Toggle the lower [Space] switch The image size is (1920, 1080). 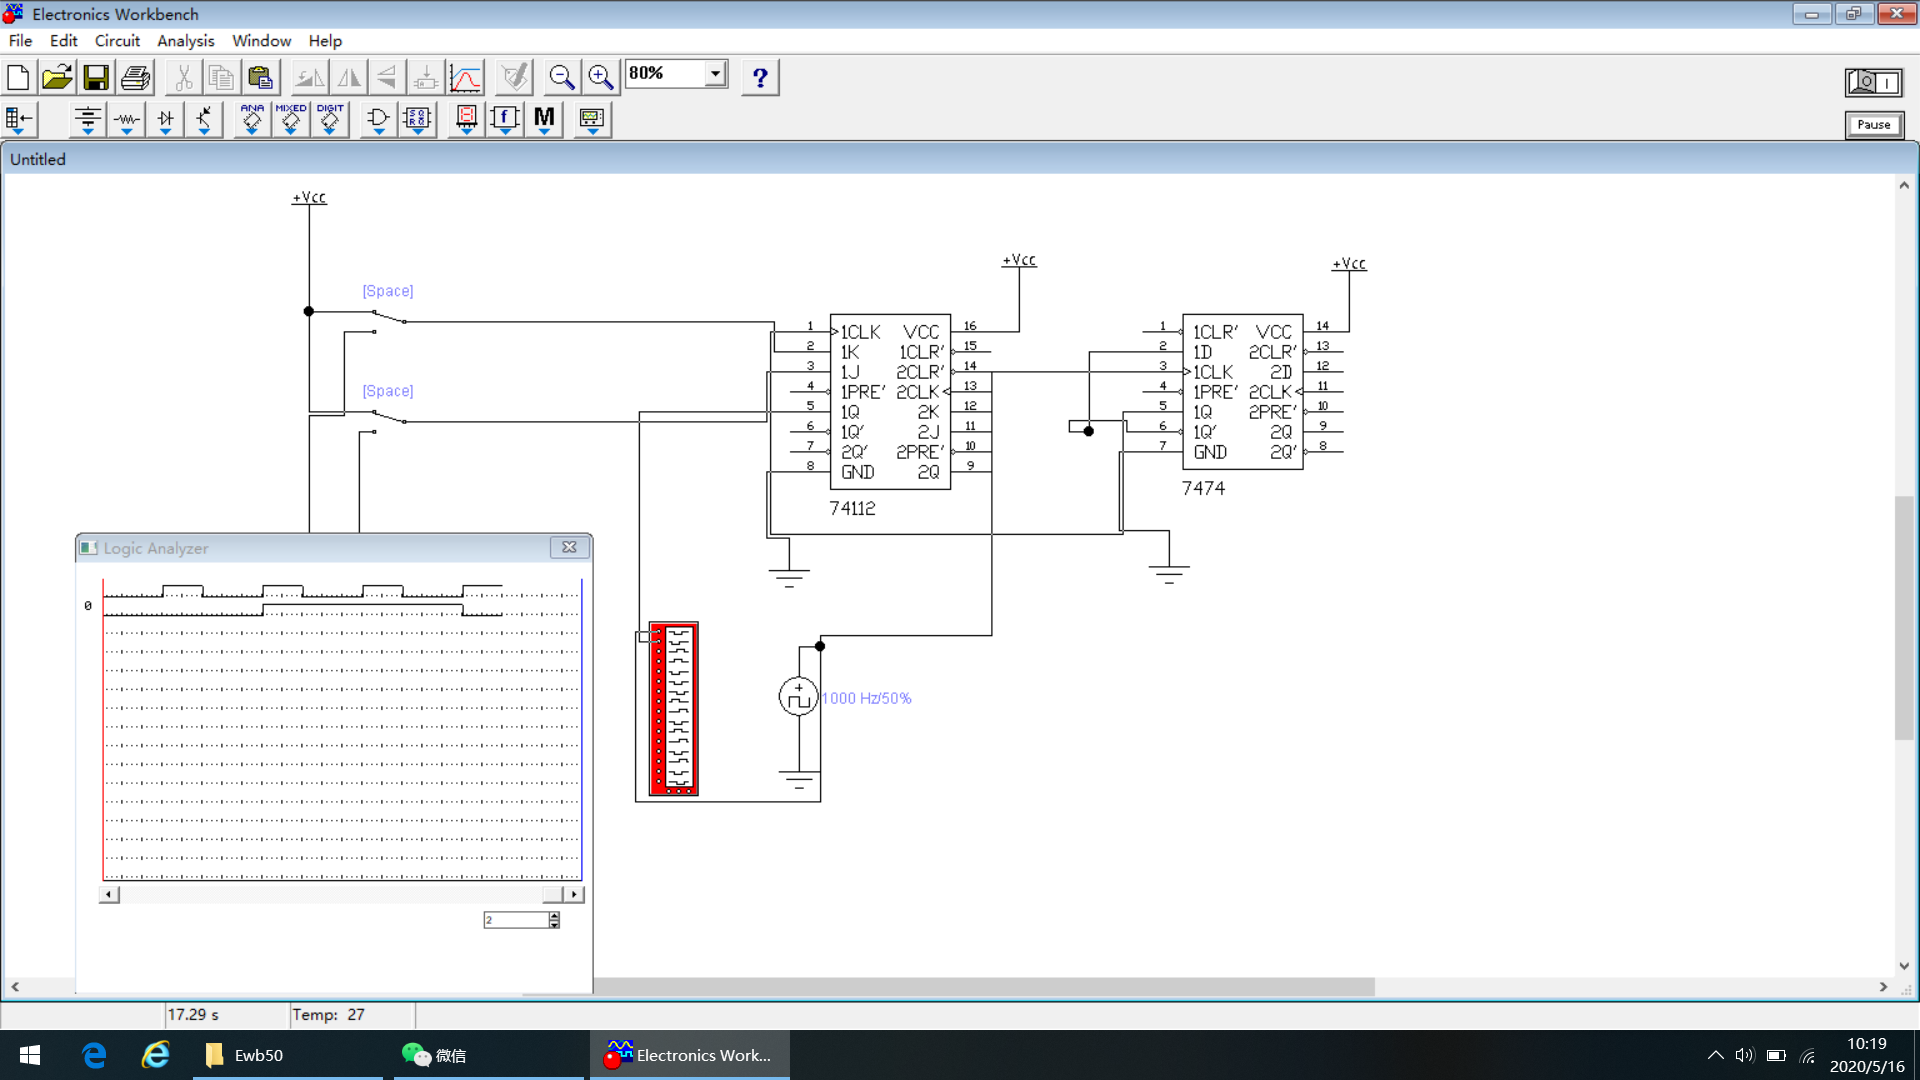click(388, 417)
